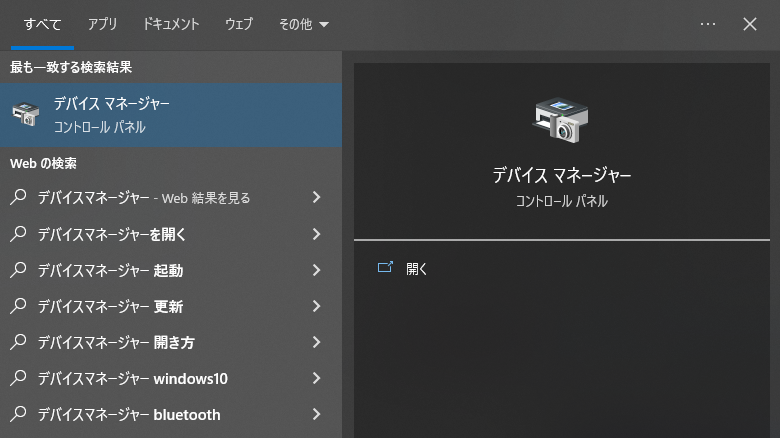Viewport: 780px width, 438px height.
Task: Expand chevron for デバイスマネージャーを開く row
Action: click(316, 234)
